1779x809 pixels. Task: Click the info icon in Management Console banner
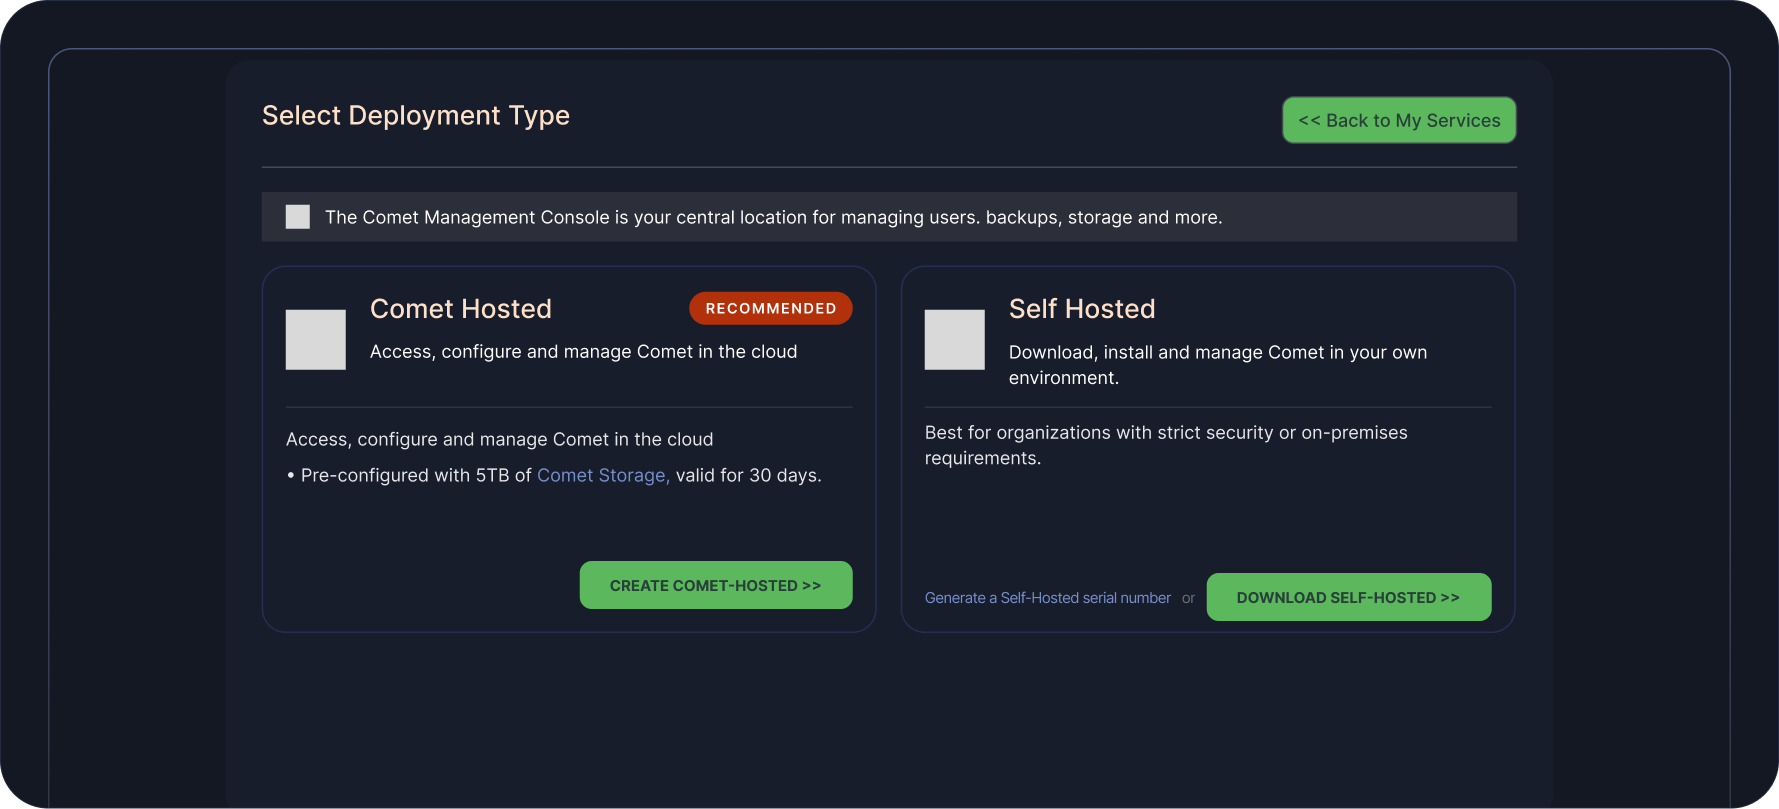point(298,217)
